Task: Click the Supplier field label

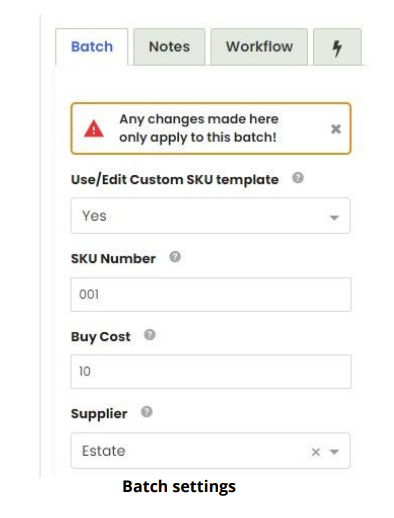Action: point(99,414)
